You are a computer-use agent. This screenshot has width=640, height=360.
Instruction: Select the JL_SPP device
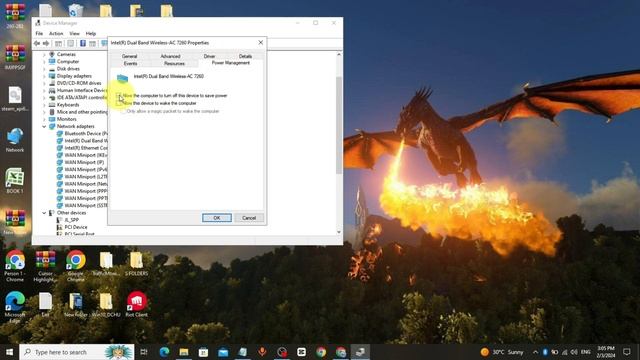click(67, 220)
